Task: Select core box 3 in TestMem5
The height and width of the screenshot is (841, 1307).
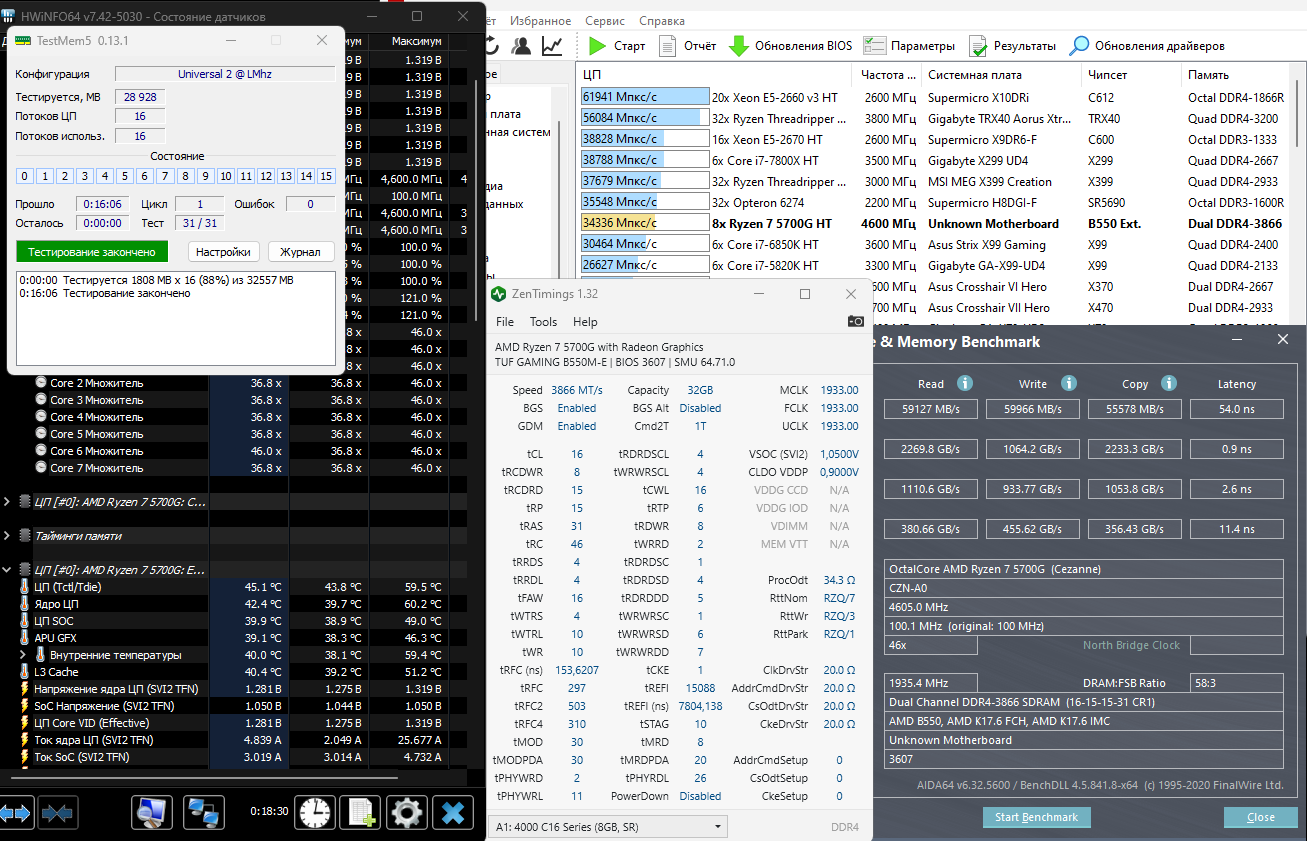Action: pos(85,176)
